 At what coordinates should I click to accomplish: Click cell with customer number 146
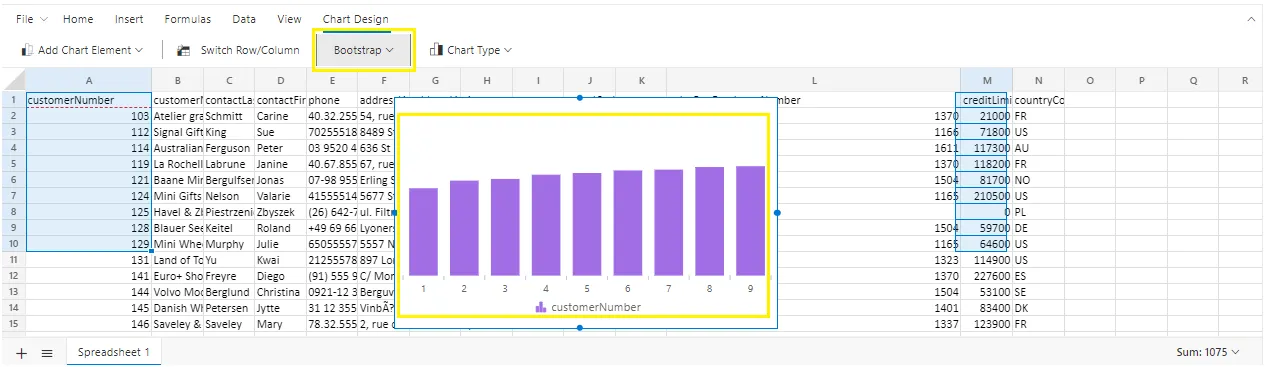click(89, 324)
